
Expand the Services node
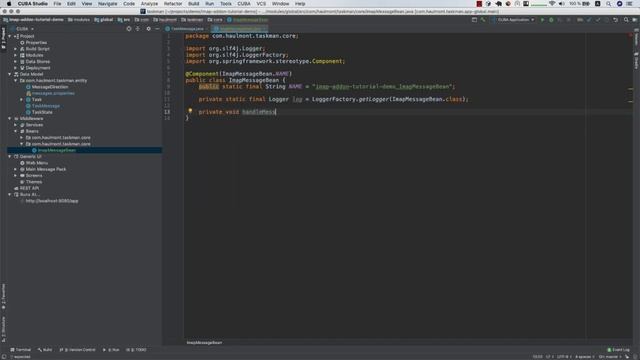click(16, 125)
